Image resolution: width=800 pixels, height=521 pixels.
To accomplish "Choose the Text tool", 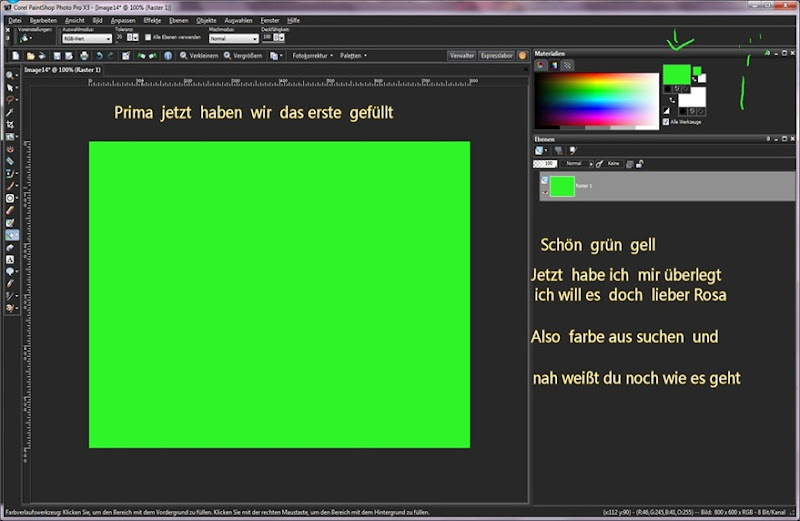I will pos(10,259).
